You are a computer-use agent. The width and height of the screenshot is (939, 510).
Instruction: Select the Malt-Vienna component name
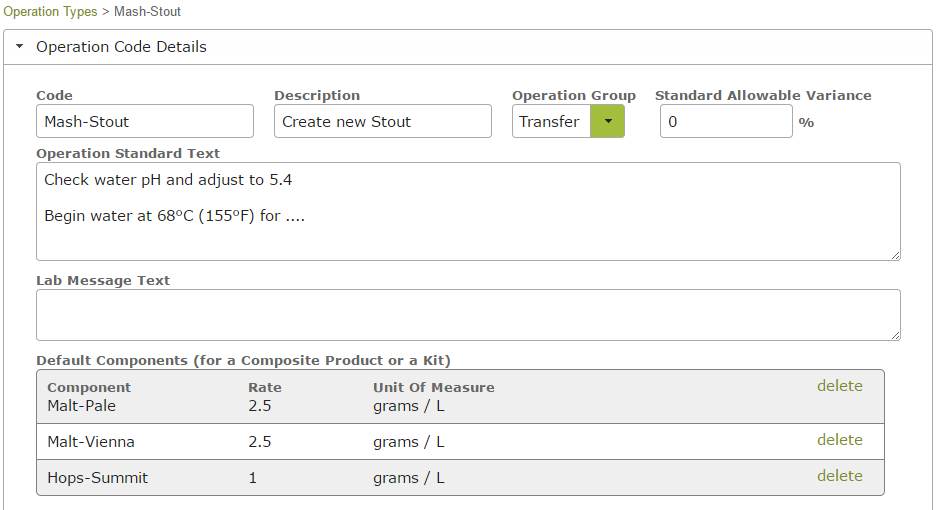tap(91, 442)
